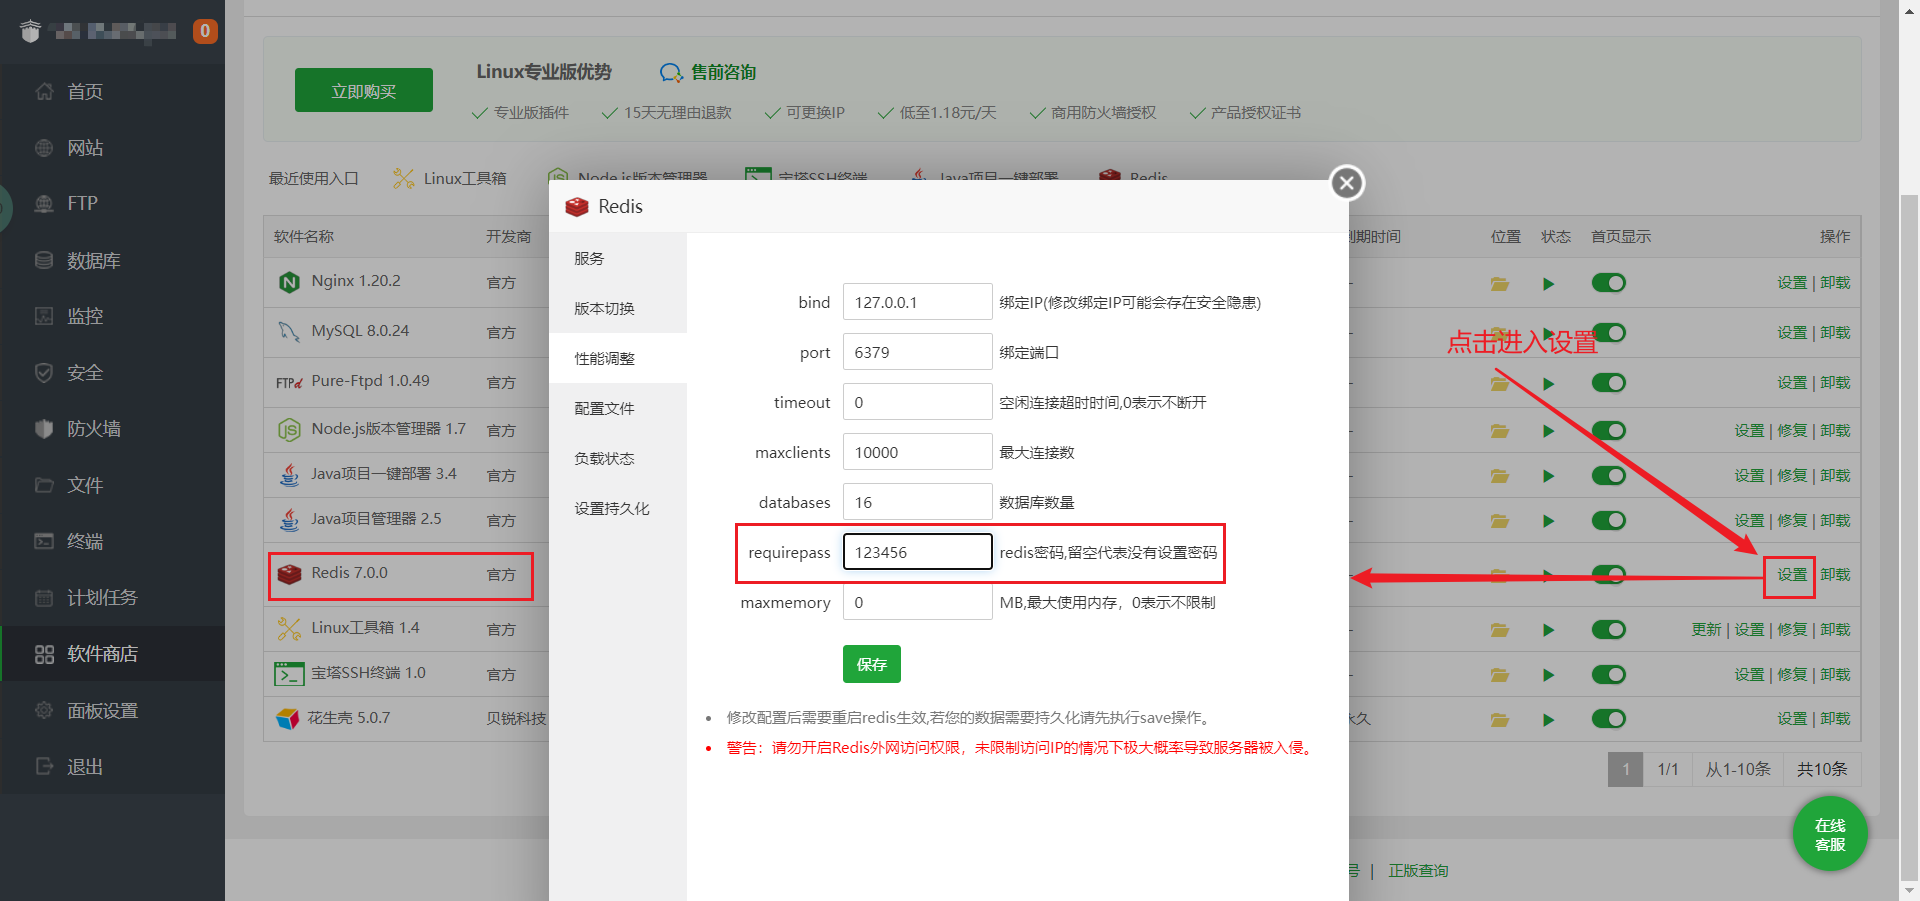Go to FTP in the sidebar
This screenshot has width=1920, height=901.
click(x=82, y=204)
